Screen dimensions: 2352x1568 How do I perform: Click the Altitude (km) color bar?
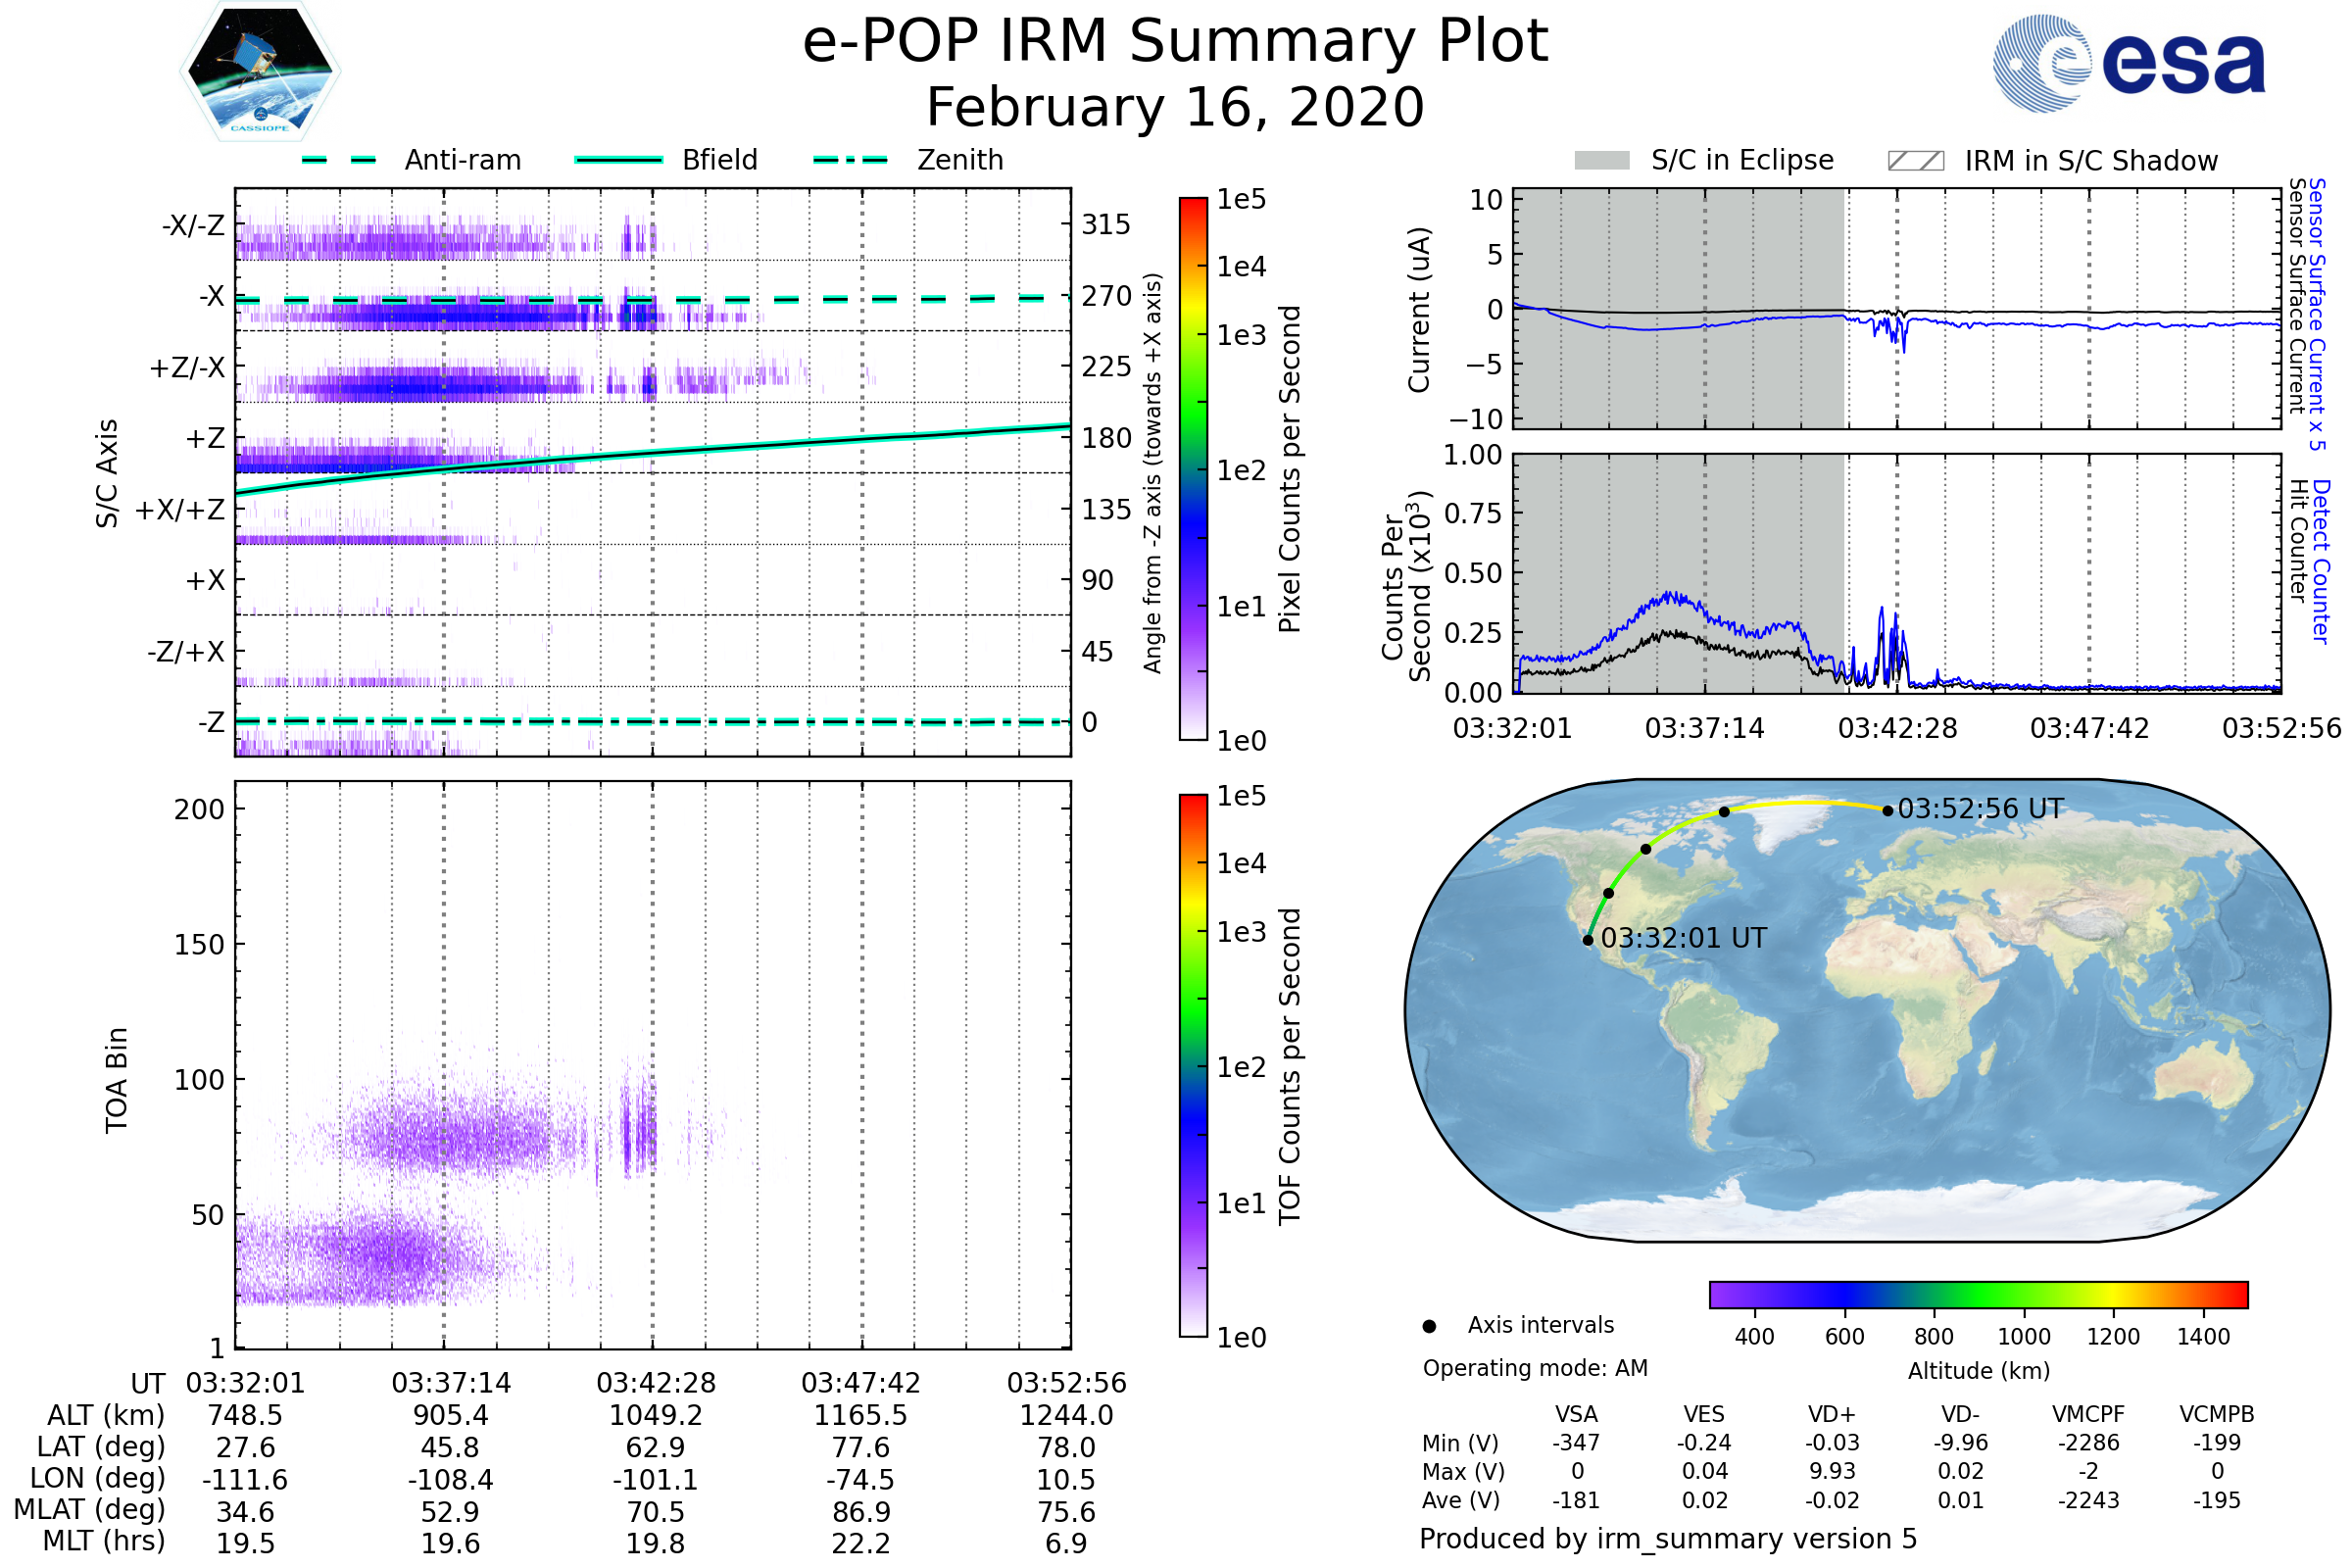coord(1978,1295)
